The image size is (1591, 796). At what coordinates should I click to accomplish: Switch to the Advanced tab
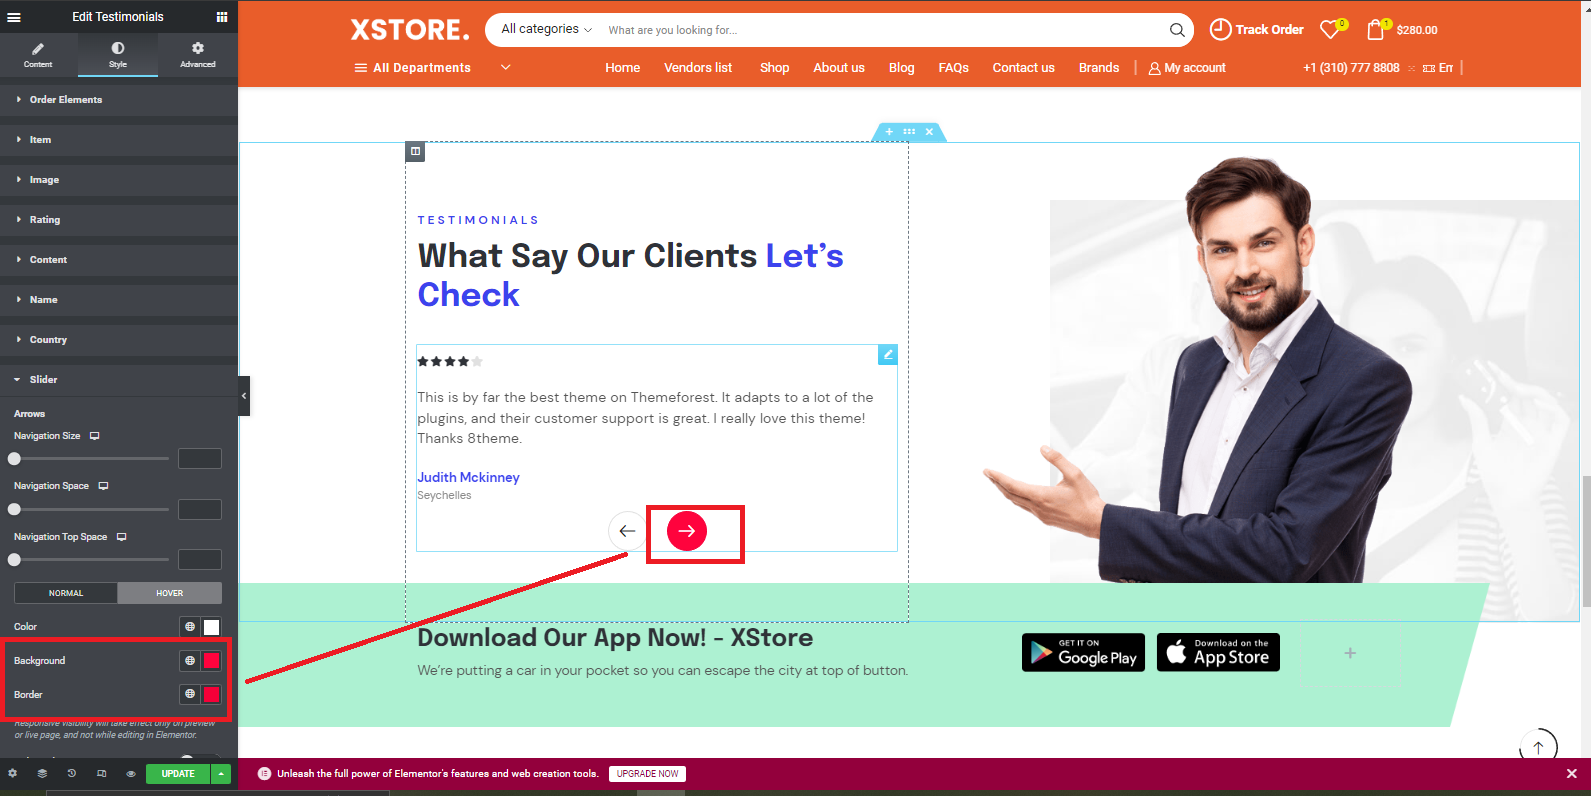(x=198, y=55)
